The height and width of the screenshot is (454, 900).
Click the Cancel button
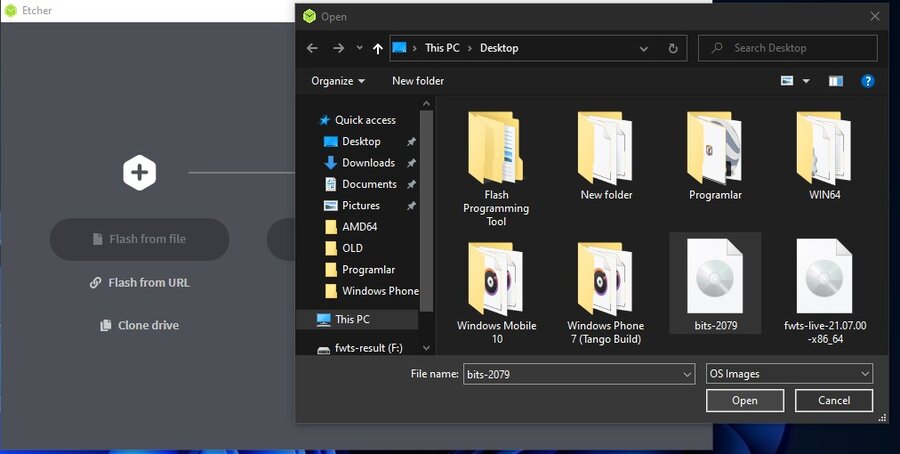[x=833, y=401]
